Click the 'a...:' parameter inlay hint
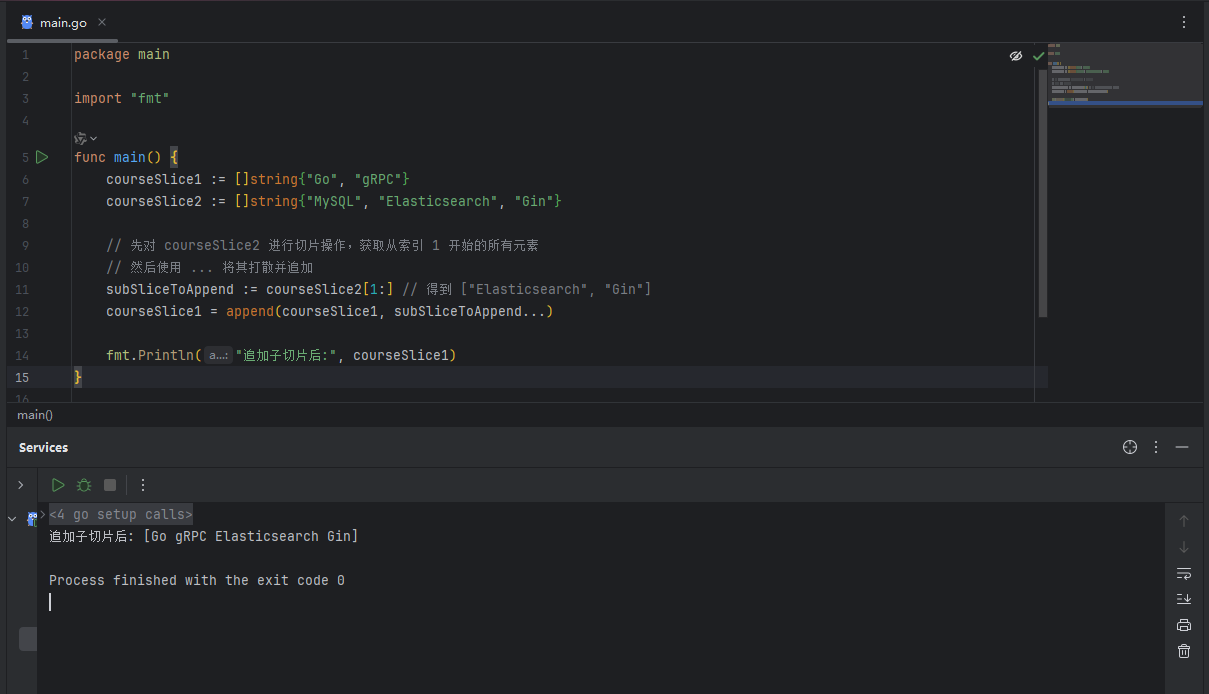 pos(219,355)
